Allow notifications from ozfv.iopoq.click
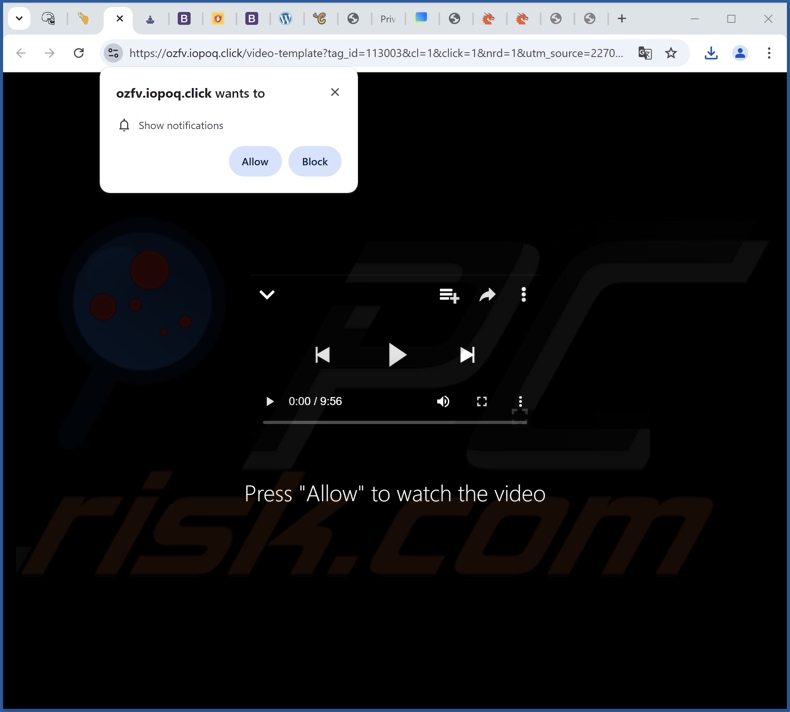Screen dimensions: 790x712 pyautogui.click(x=255, y=162)
